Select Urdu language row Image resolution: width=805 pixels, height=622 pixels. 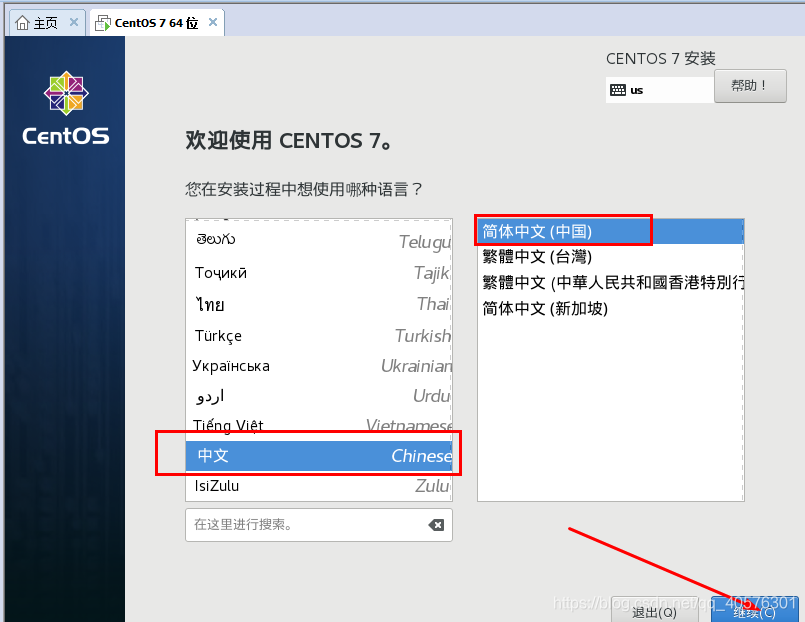[x=319, y=396]
